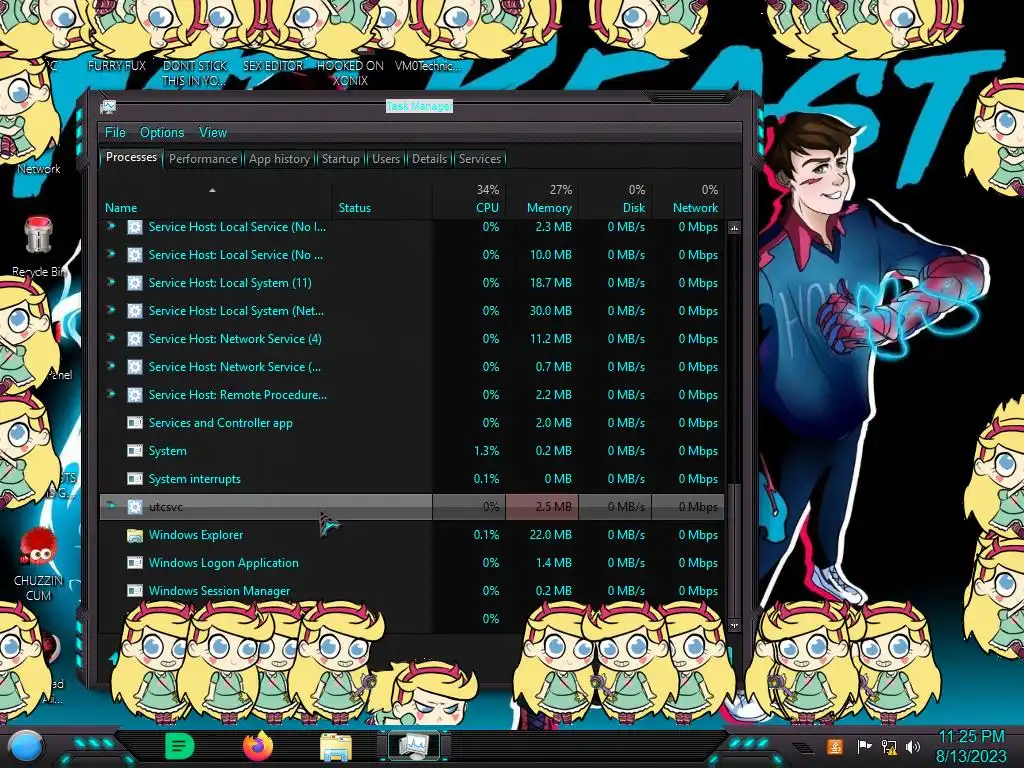
Task: Switch to the Users tab
Action: tap(386, 159)
